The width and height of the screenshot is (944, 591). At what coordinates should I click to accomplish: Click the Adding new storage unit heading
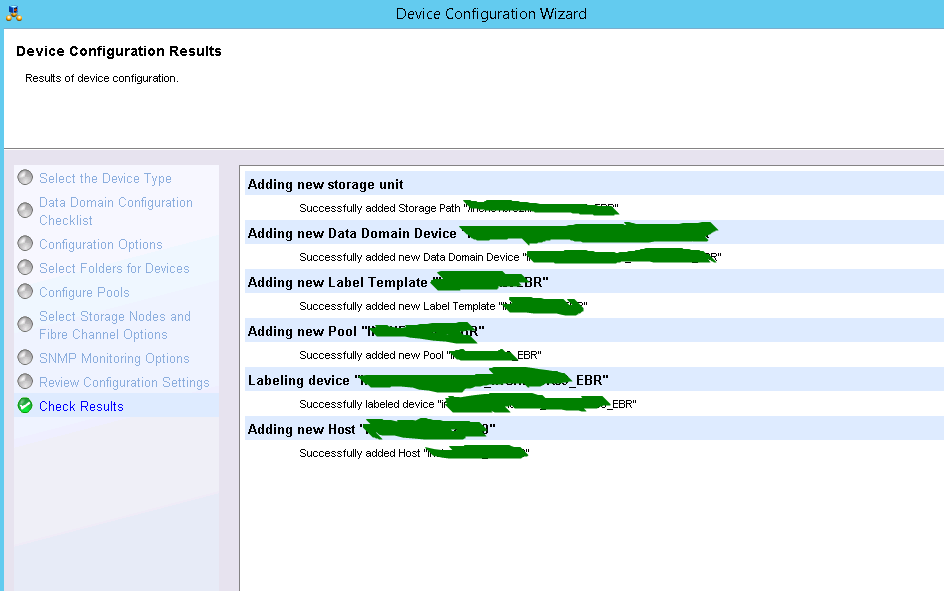click(325, 184)
